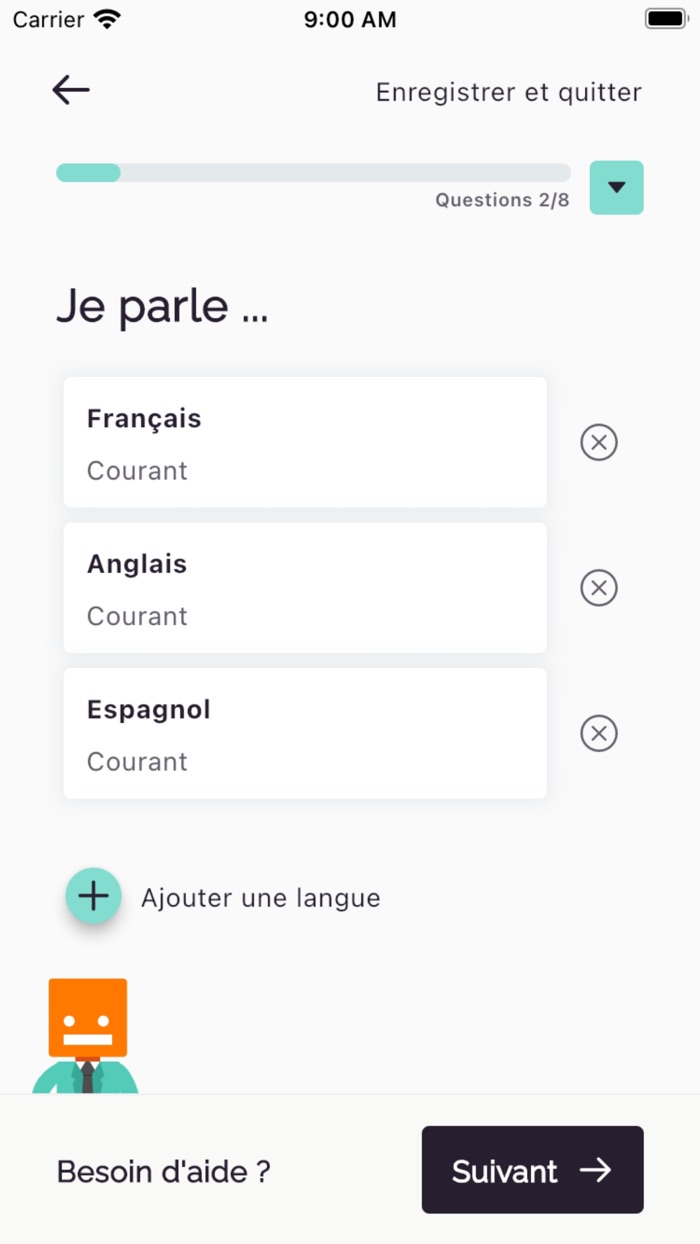
Task: Tap Besoin d'aide ? link
Action: (164, 1171)
